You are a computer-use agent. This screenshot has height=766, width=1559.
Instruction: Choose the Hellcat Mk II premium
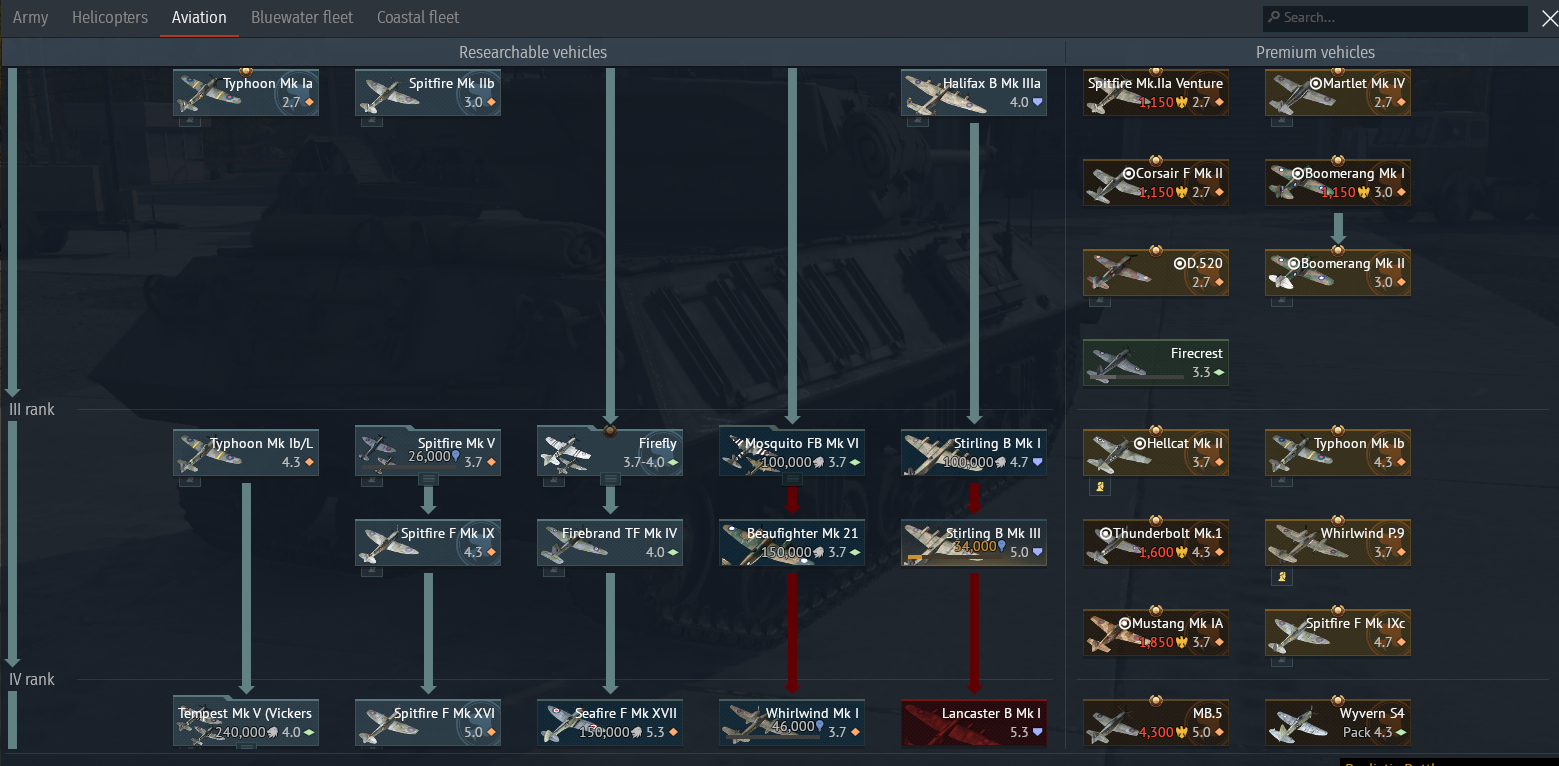(1156, 452)
